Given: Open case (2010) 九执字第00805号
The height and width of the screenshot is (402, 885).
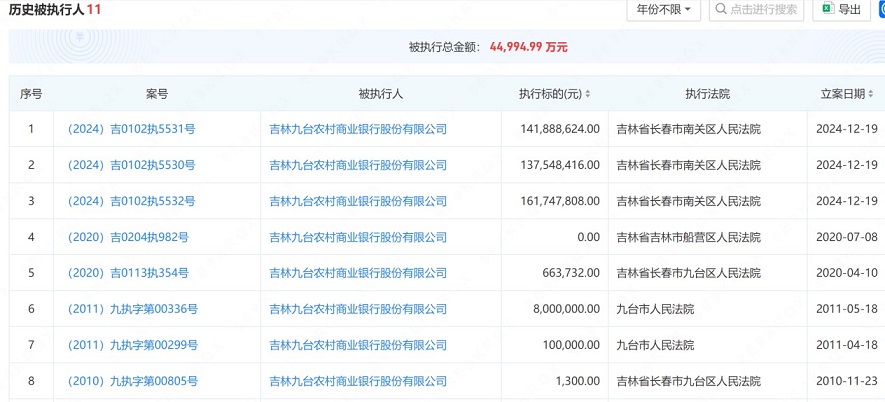Looking at the screenshot, I should tap(133, 381).
